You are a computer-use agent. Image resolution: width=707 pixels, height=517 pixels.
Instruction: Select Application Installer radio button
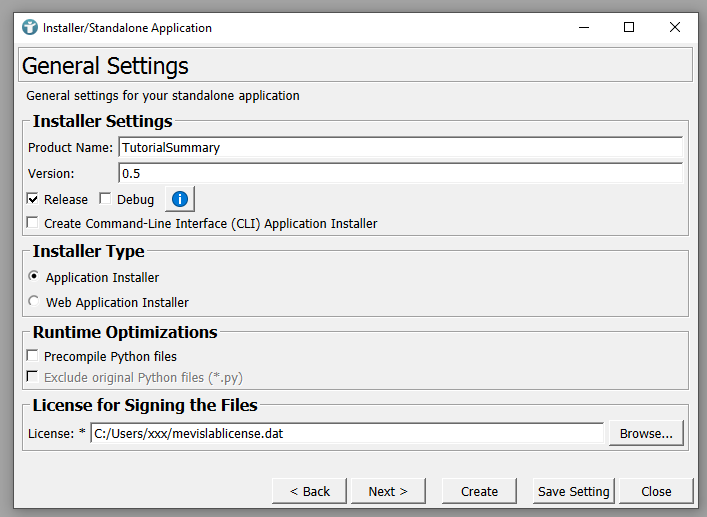(34, 277)
